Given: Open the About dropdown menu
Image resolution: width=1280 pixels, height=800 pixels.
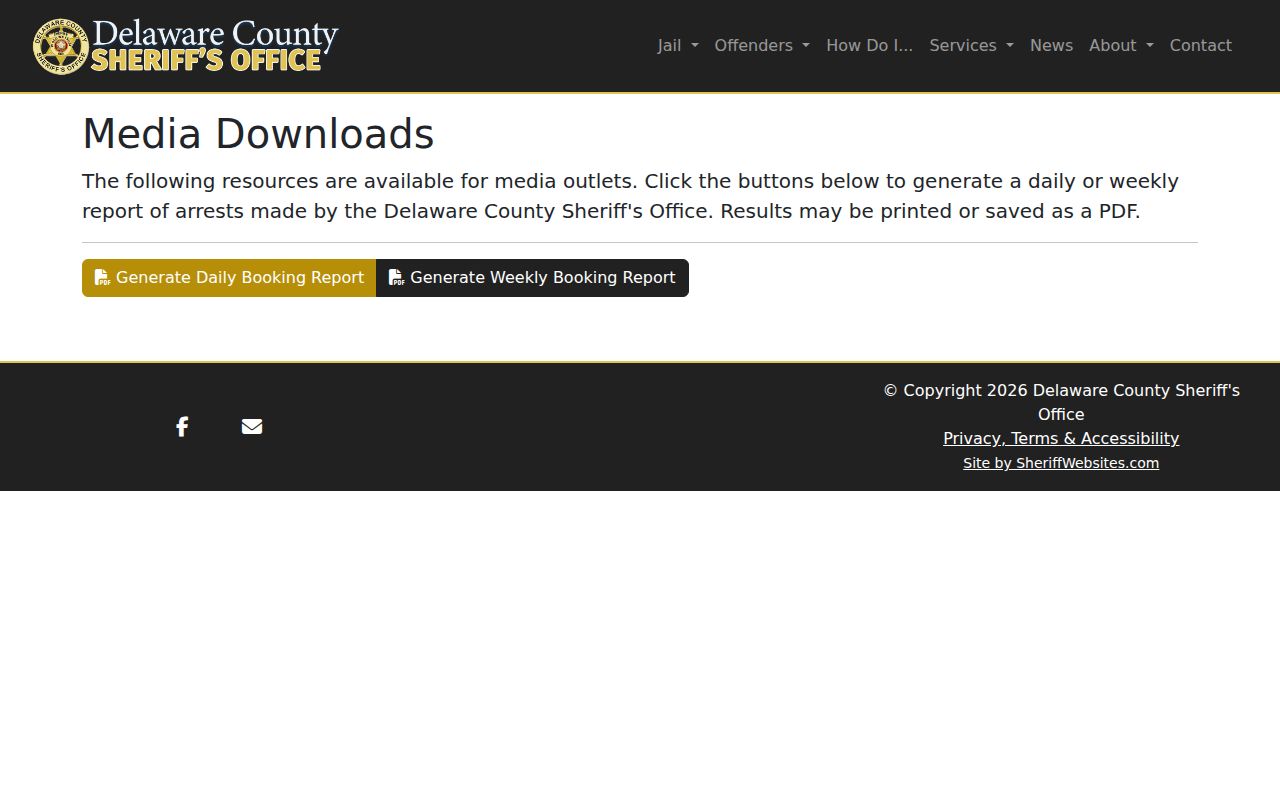Looking at the screenshot, I should [1121, 46].
